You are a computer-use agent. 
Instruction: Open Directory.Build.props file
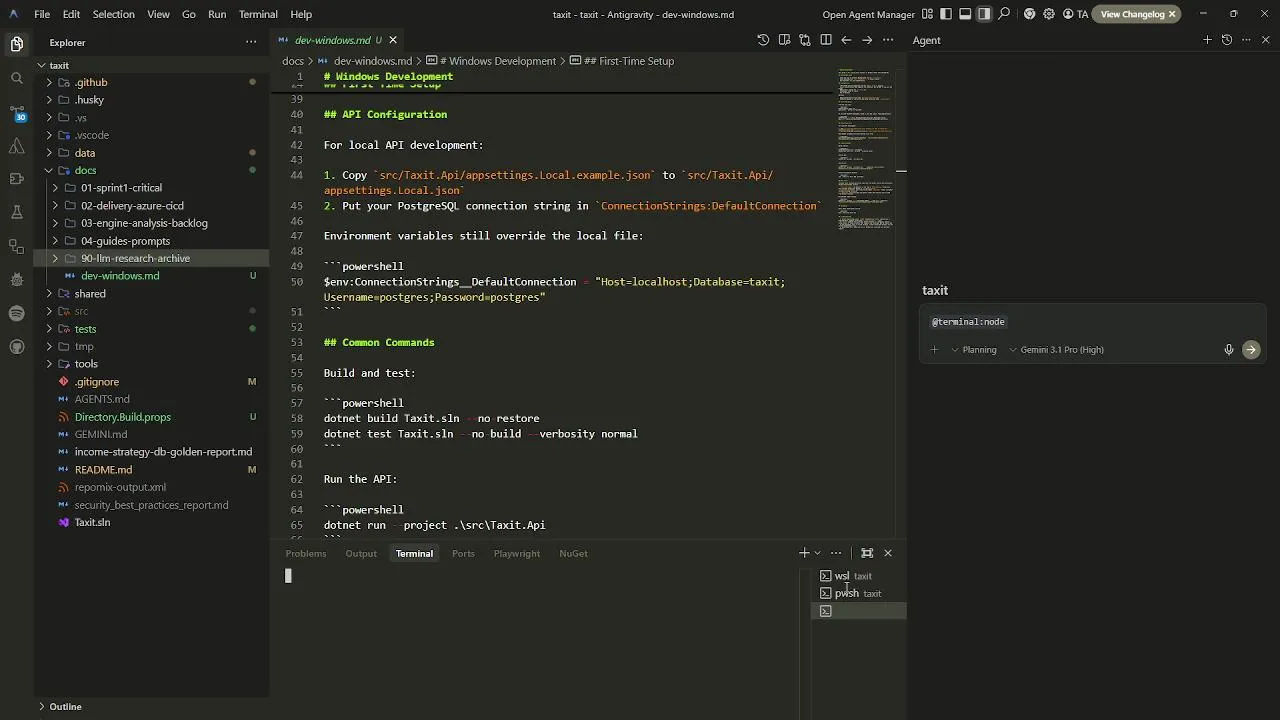click(122, 417)
